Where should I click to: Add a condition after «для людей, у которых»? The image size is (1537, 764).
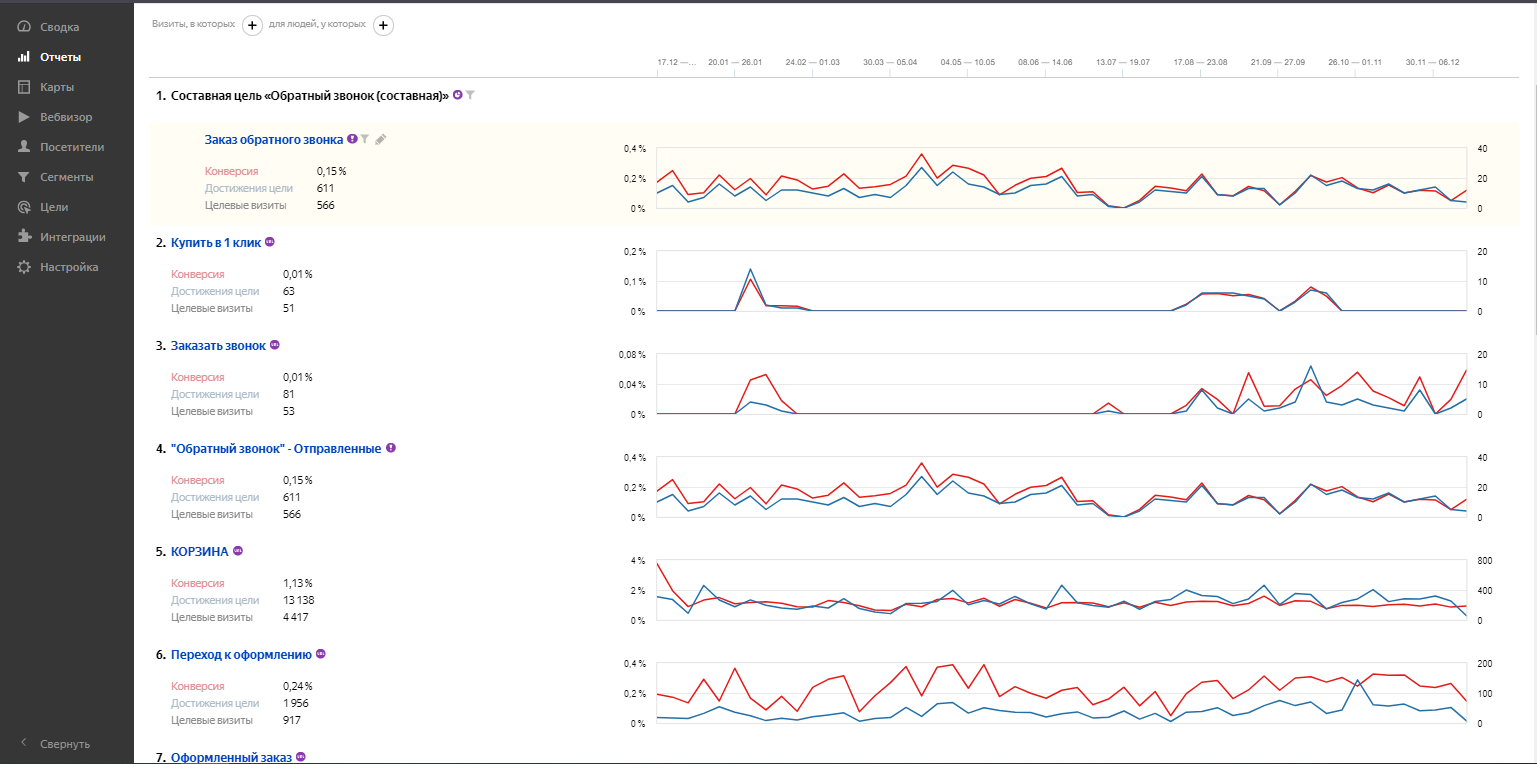(383, 26)
